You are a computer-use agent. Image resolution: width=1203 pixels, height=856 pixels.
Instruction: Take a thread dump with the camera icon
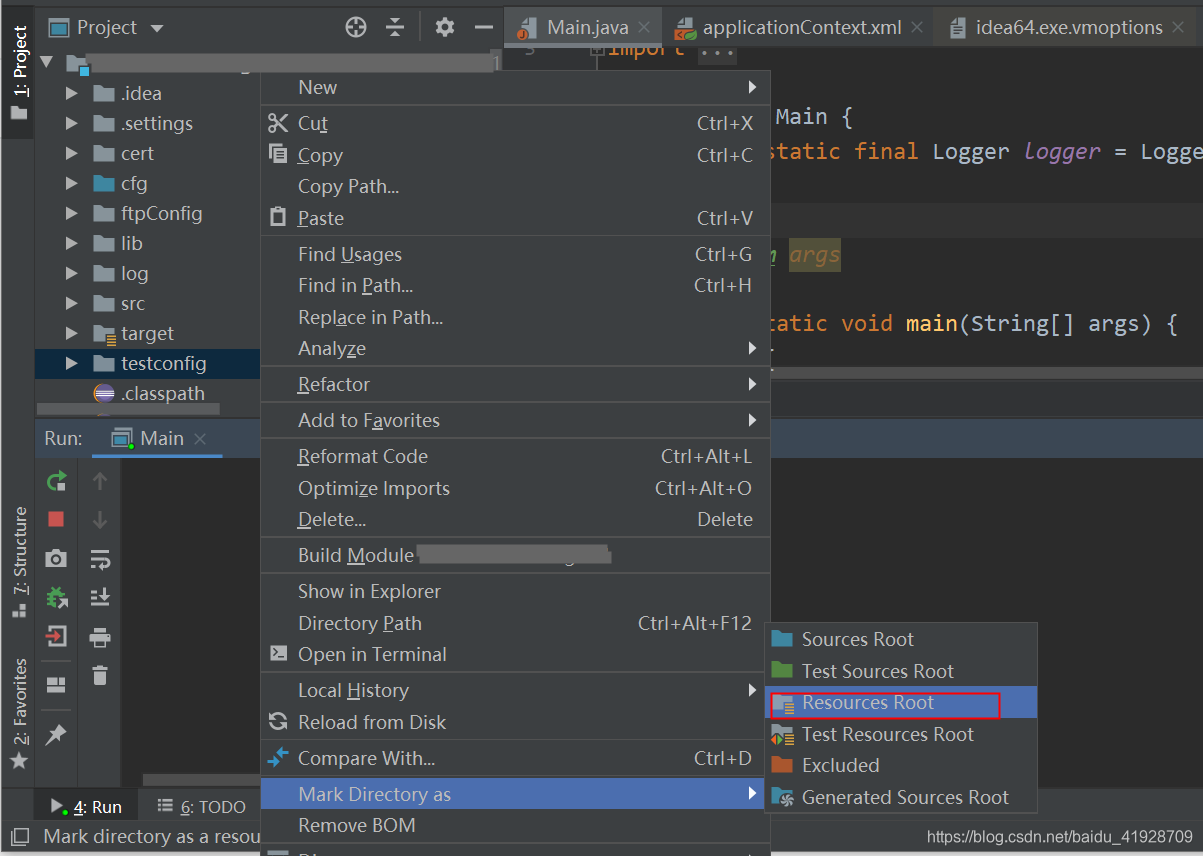(x=57, y=560)
